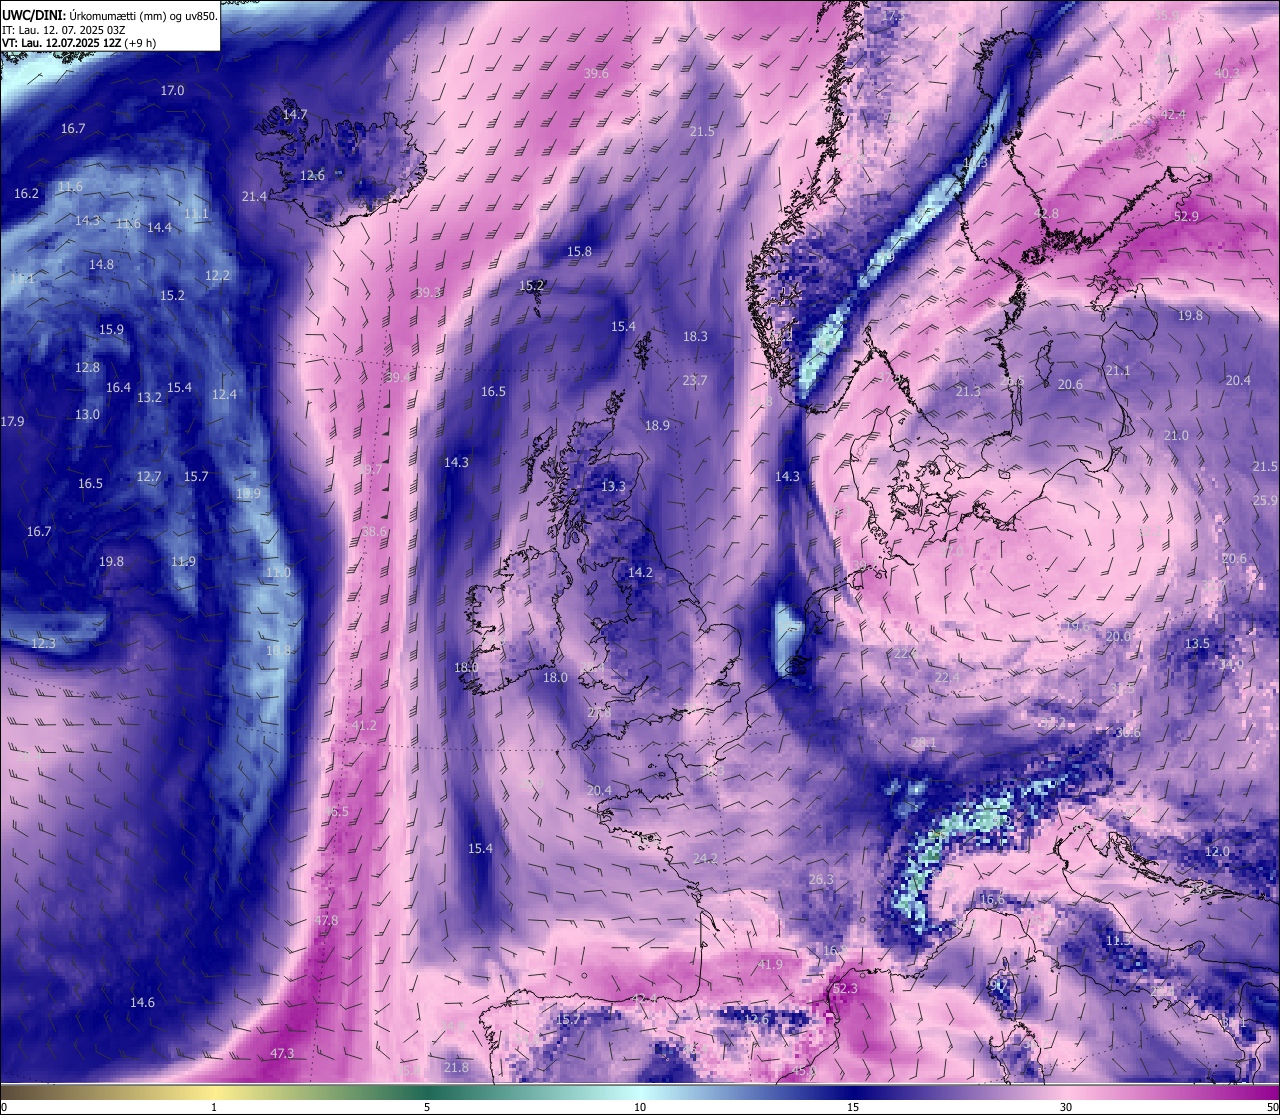
Task: Click the 15.9 value in the west Atlantic
Action: [x=111, y=330]
